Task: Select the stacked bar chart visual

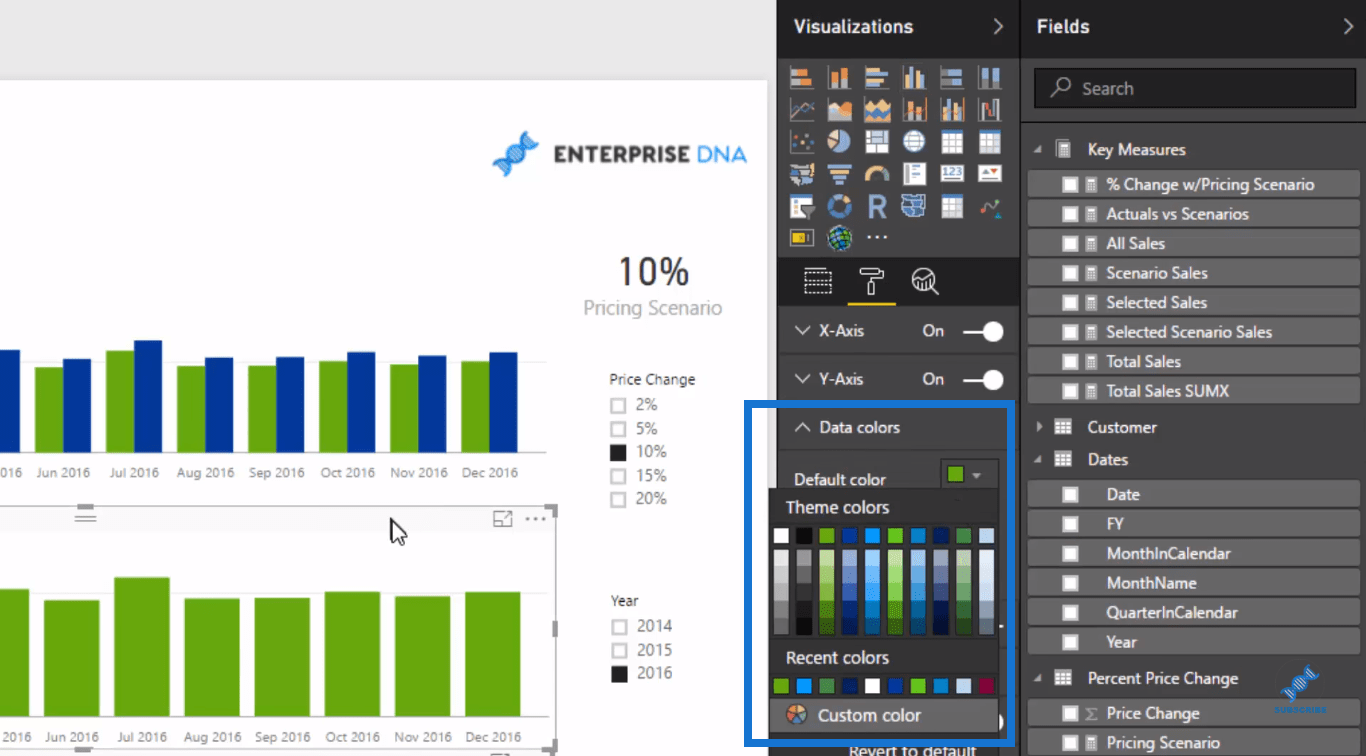Action: (801, 78)
